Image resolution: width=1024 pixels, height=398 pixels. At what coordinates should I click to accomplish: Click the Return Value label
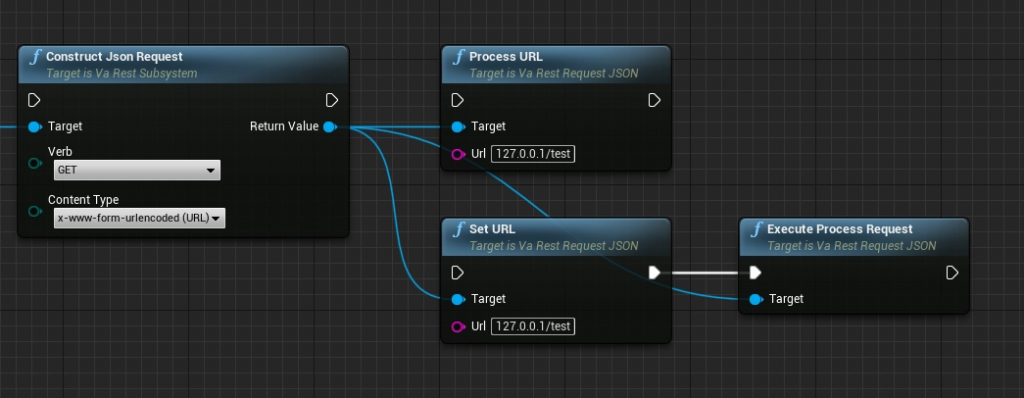tap(284, 126)
